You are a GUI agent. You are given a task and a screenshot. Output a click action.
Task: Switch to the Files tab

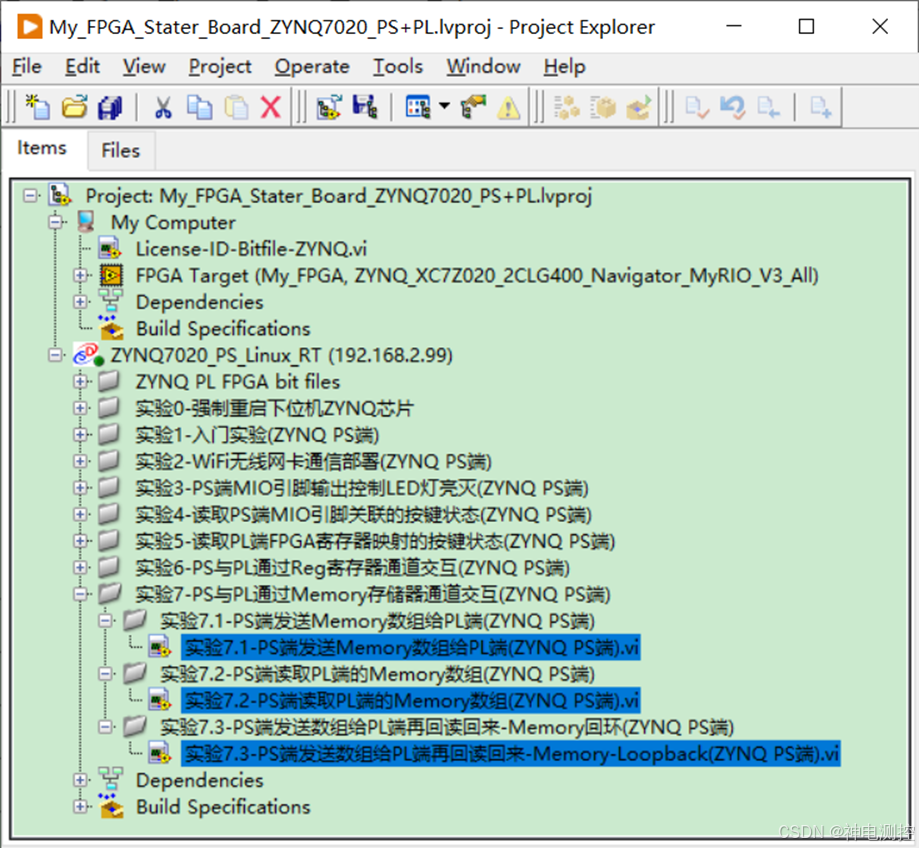[x=121, y=151]
